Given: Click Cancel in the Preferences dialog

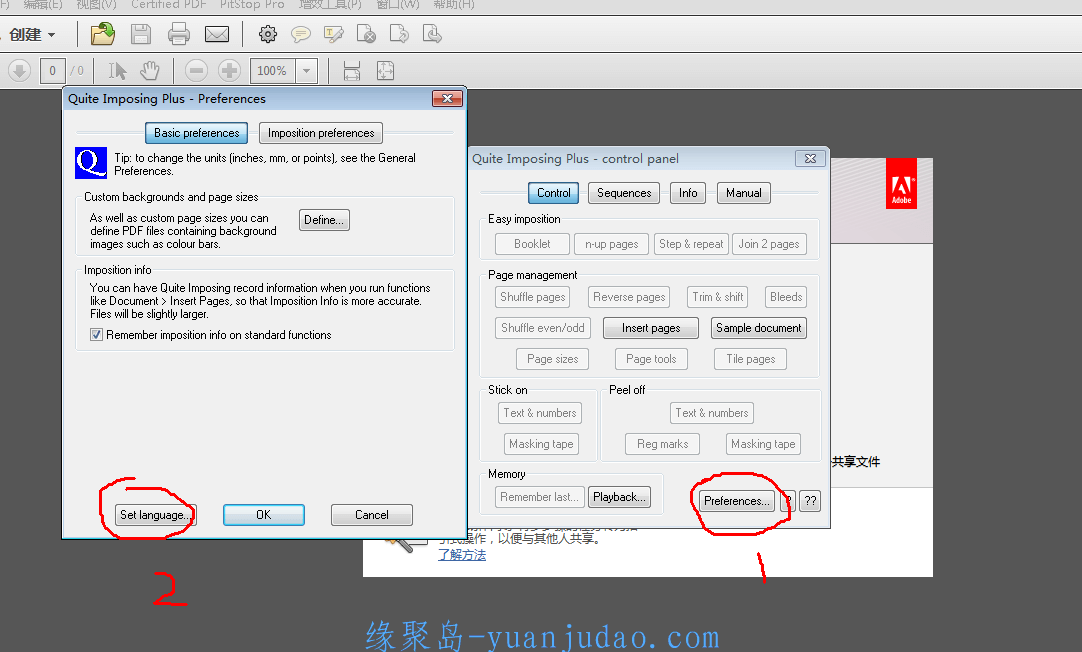Looking at the screenshot, I should (x=372, y=515).
